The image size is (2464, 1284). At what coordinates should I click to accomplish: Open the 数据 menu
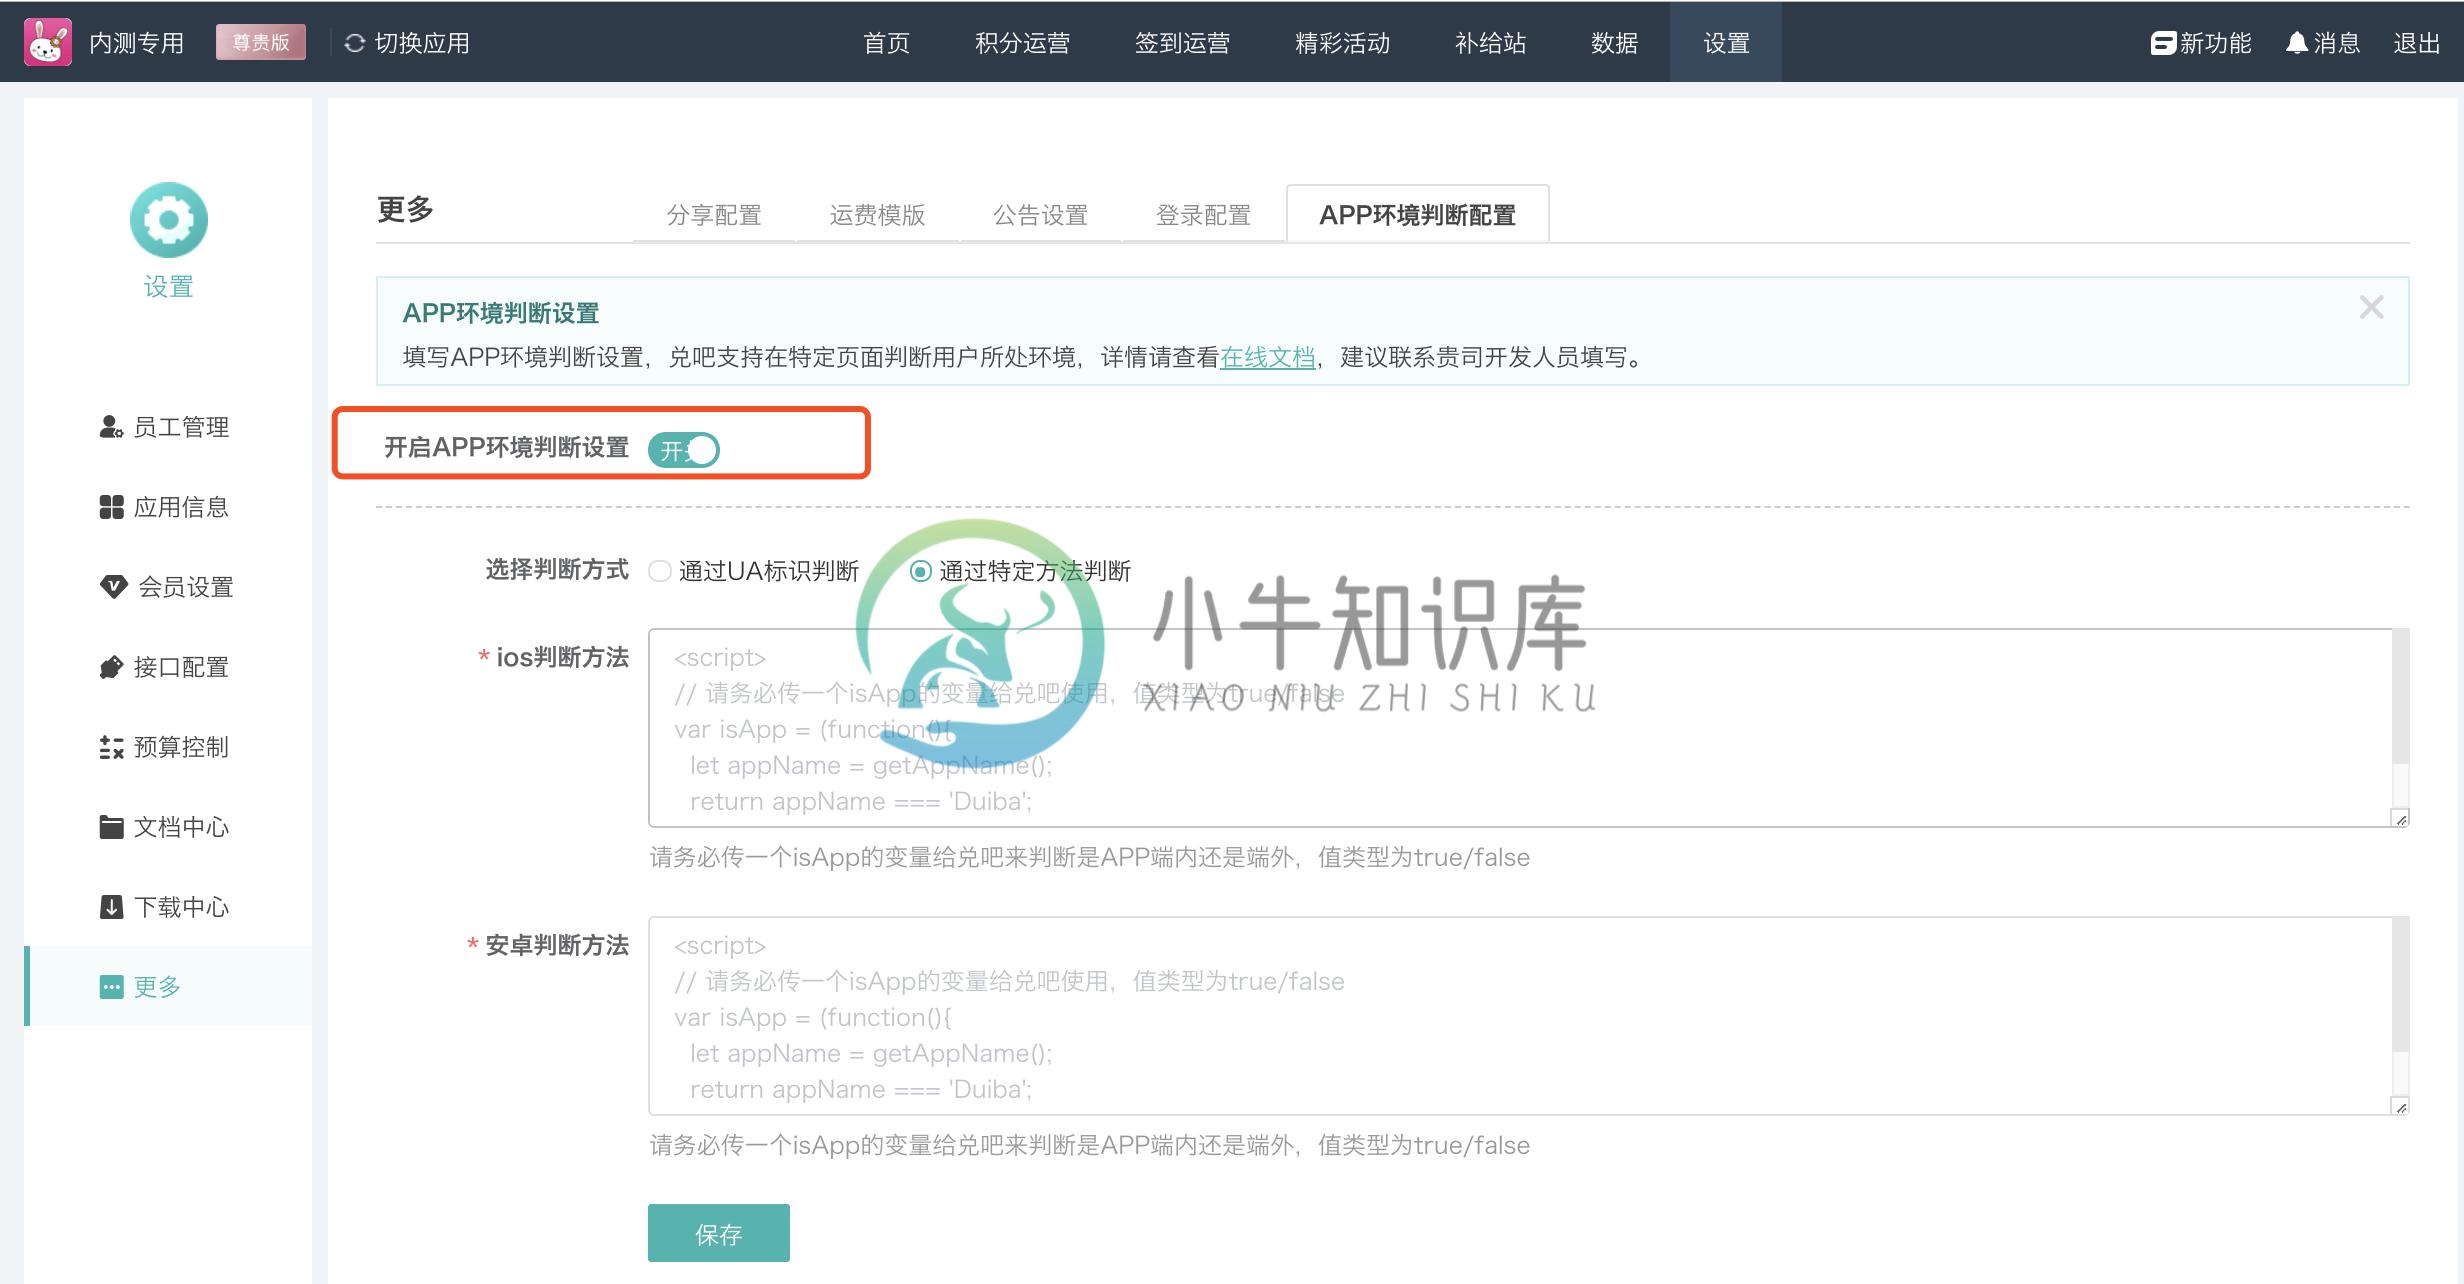(1615, 43)
